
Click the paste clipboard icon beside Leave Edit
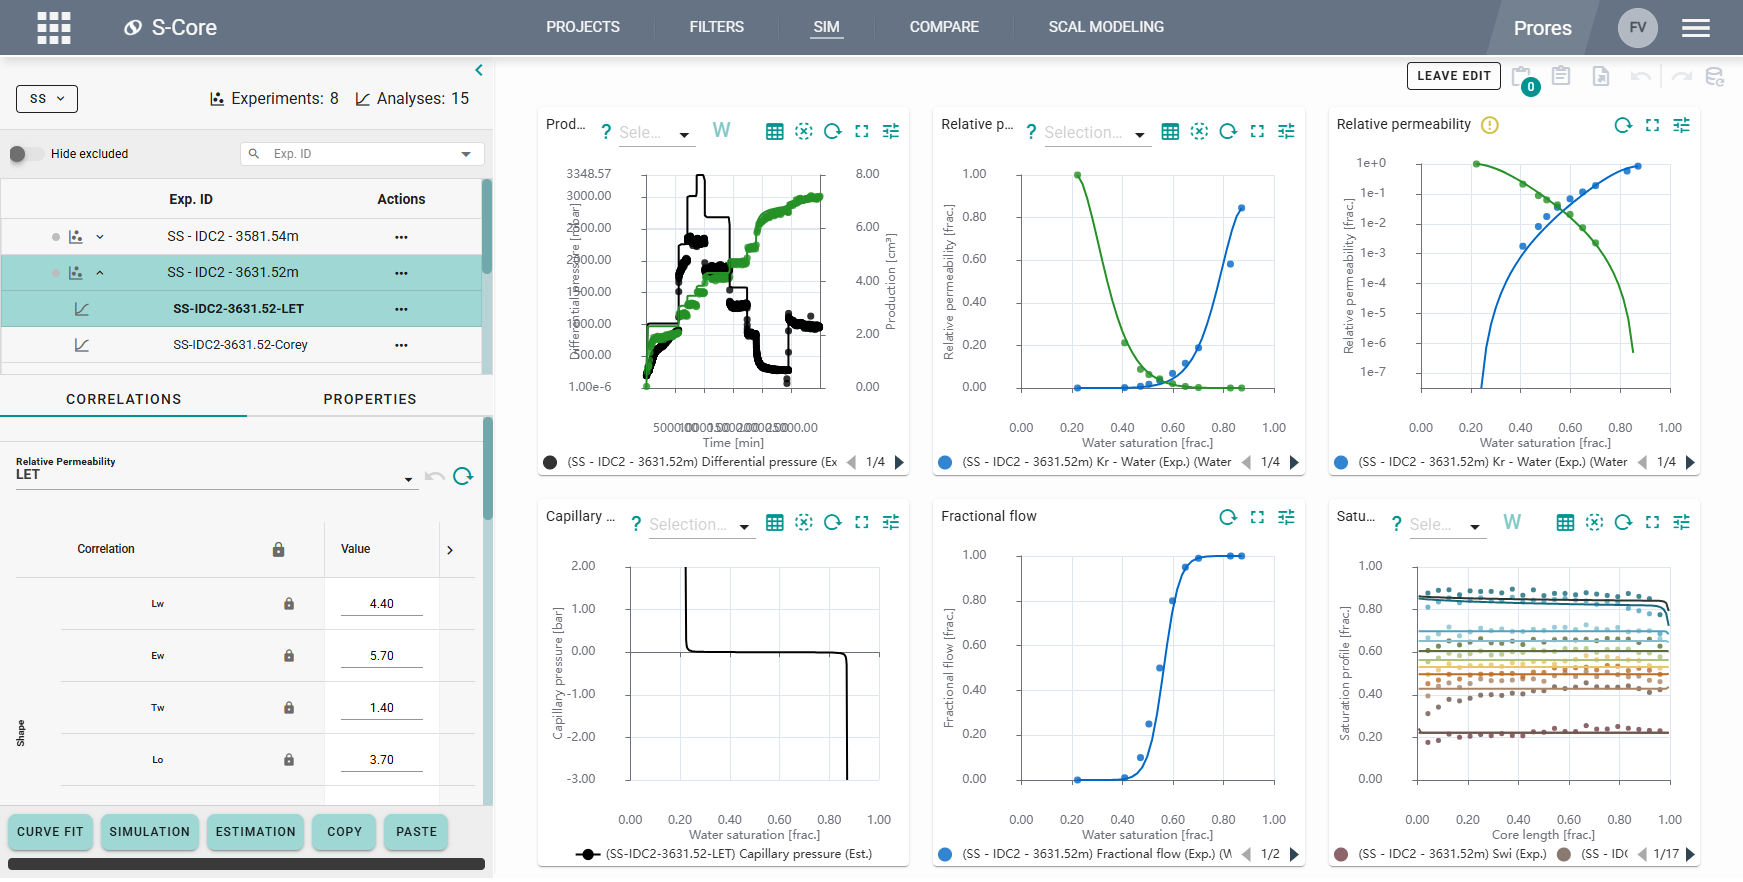point(1561,76)
